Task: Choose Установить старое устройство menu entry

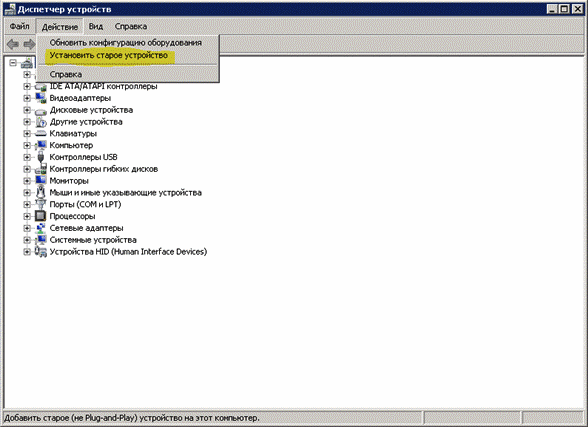Action: pyautogui.click(x=109, y=55)
